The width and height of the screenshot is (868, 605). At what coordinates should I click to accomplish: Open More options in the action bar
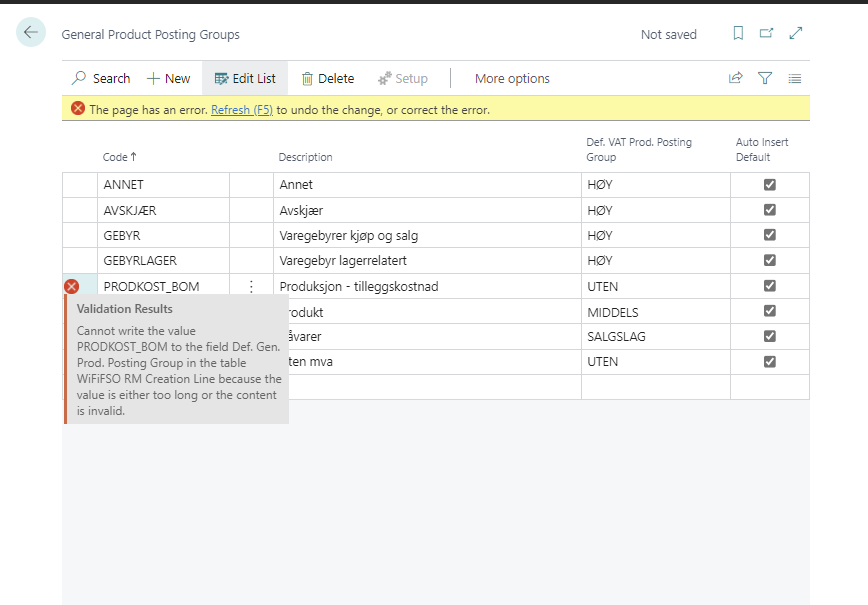coord(512,79)
